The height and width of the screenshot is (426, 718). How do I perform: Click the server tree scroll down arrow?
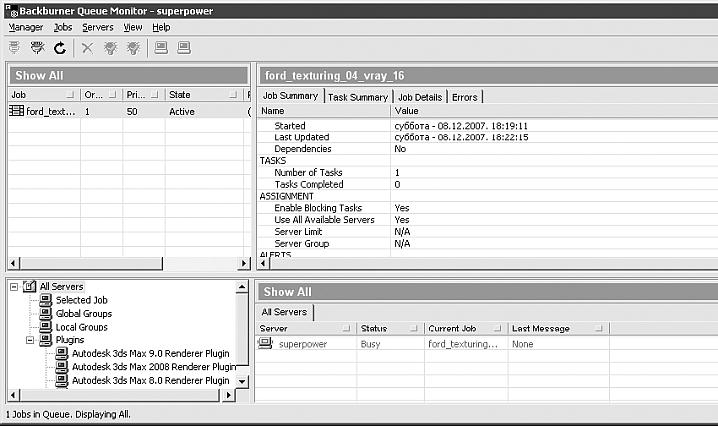tap(242, 381)
